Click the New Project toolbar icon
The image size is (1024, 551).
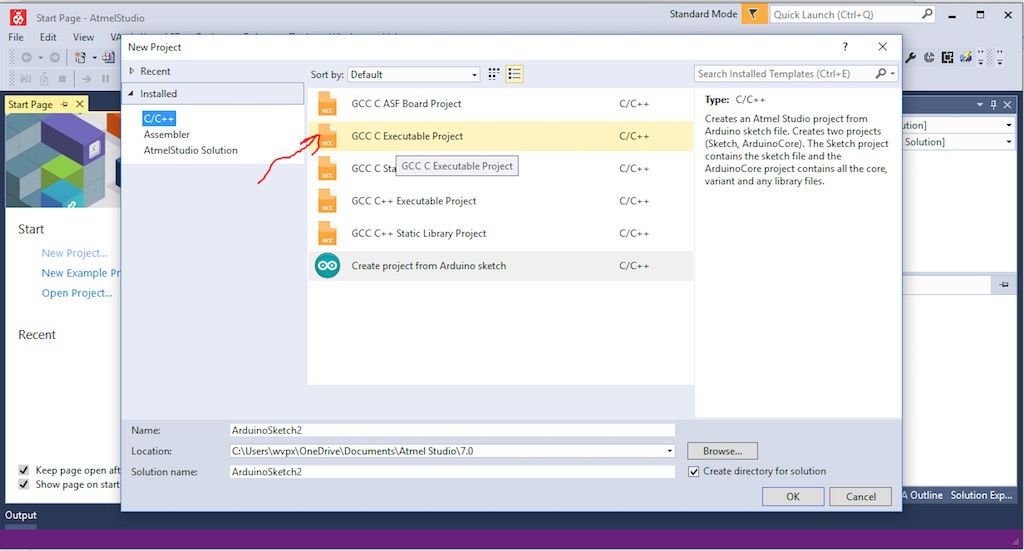tap(80, 57)
